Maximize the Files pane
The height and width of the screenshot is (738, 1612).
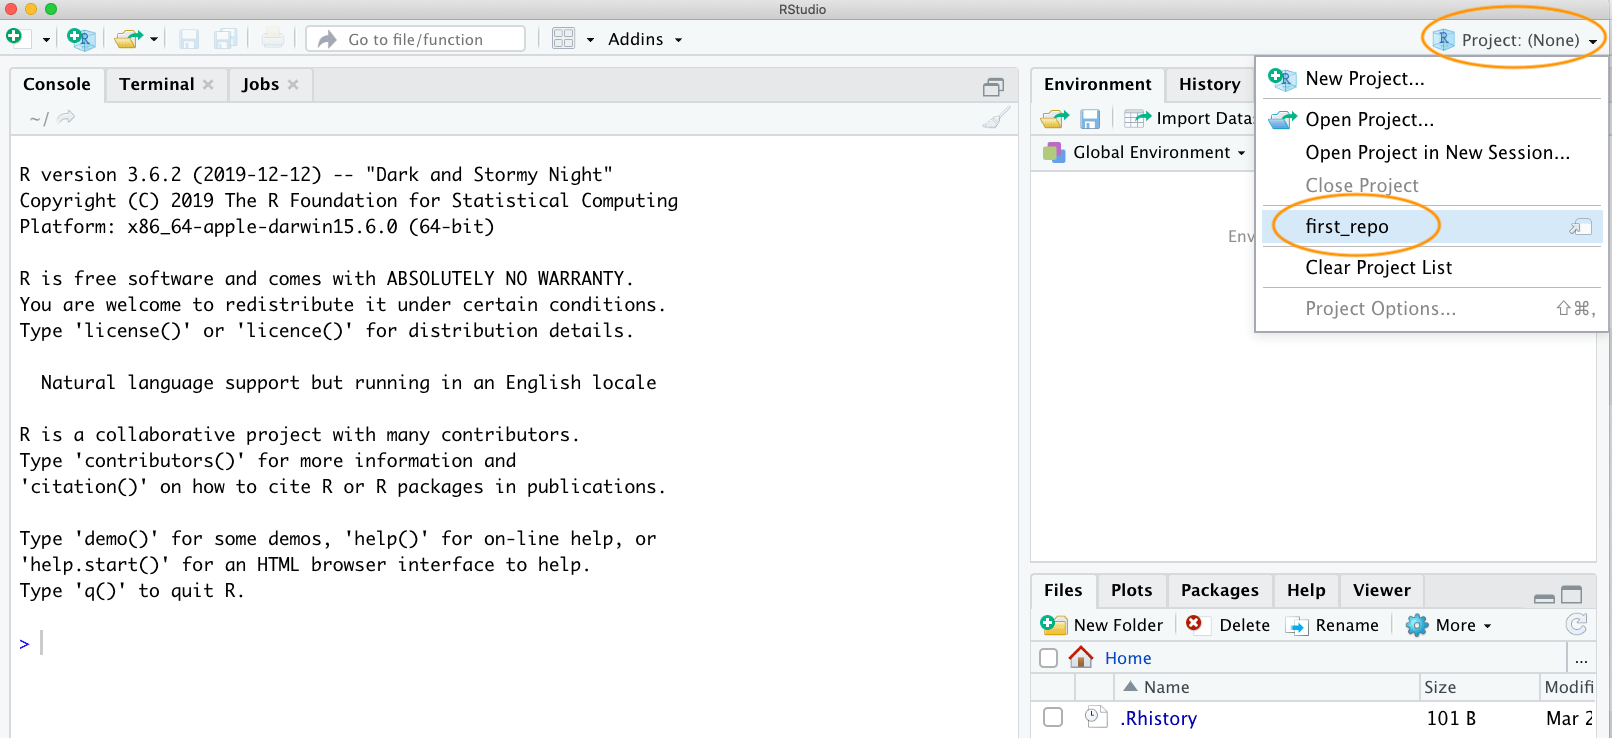tap(1572, 595)
